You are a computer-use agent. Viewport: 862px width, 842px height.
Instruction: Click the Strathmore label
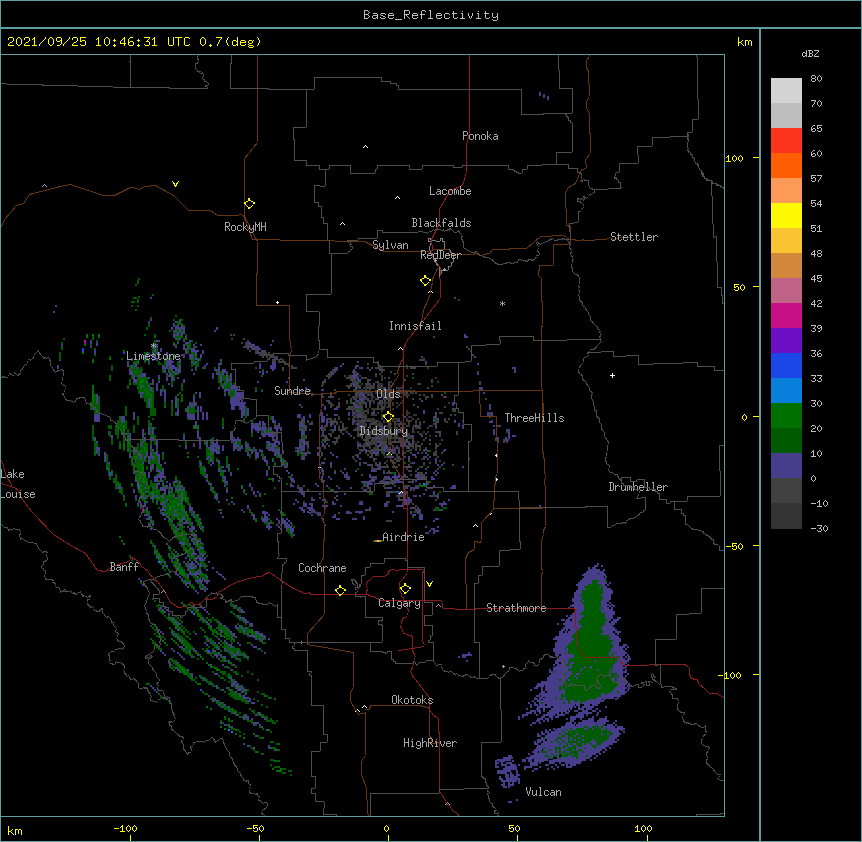[516, 608]
